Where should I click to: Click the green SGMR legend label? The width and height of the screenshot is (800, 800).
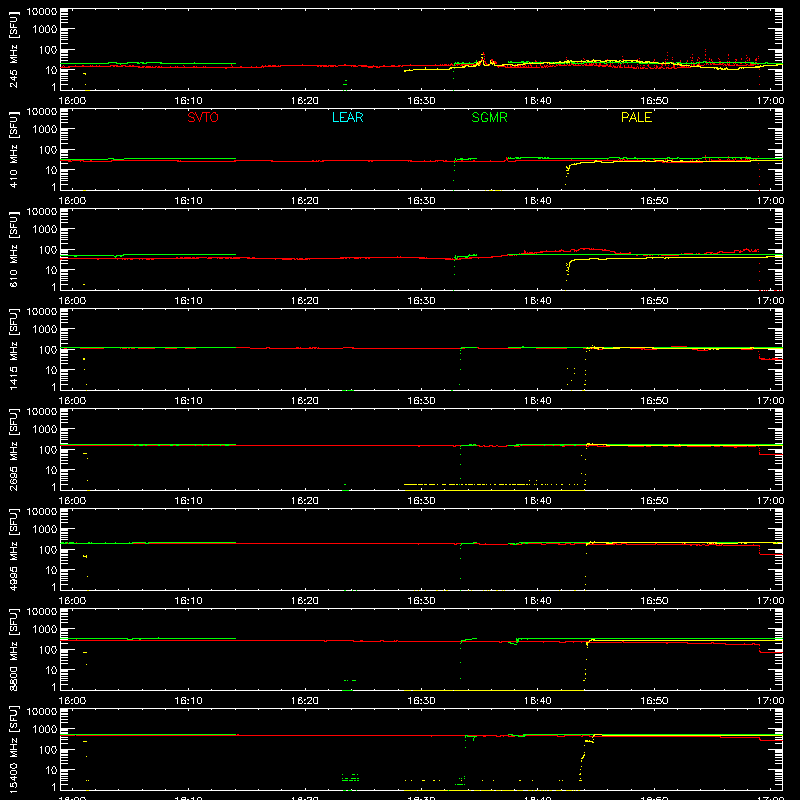pos(489,117)
